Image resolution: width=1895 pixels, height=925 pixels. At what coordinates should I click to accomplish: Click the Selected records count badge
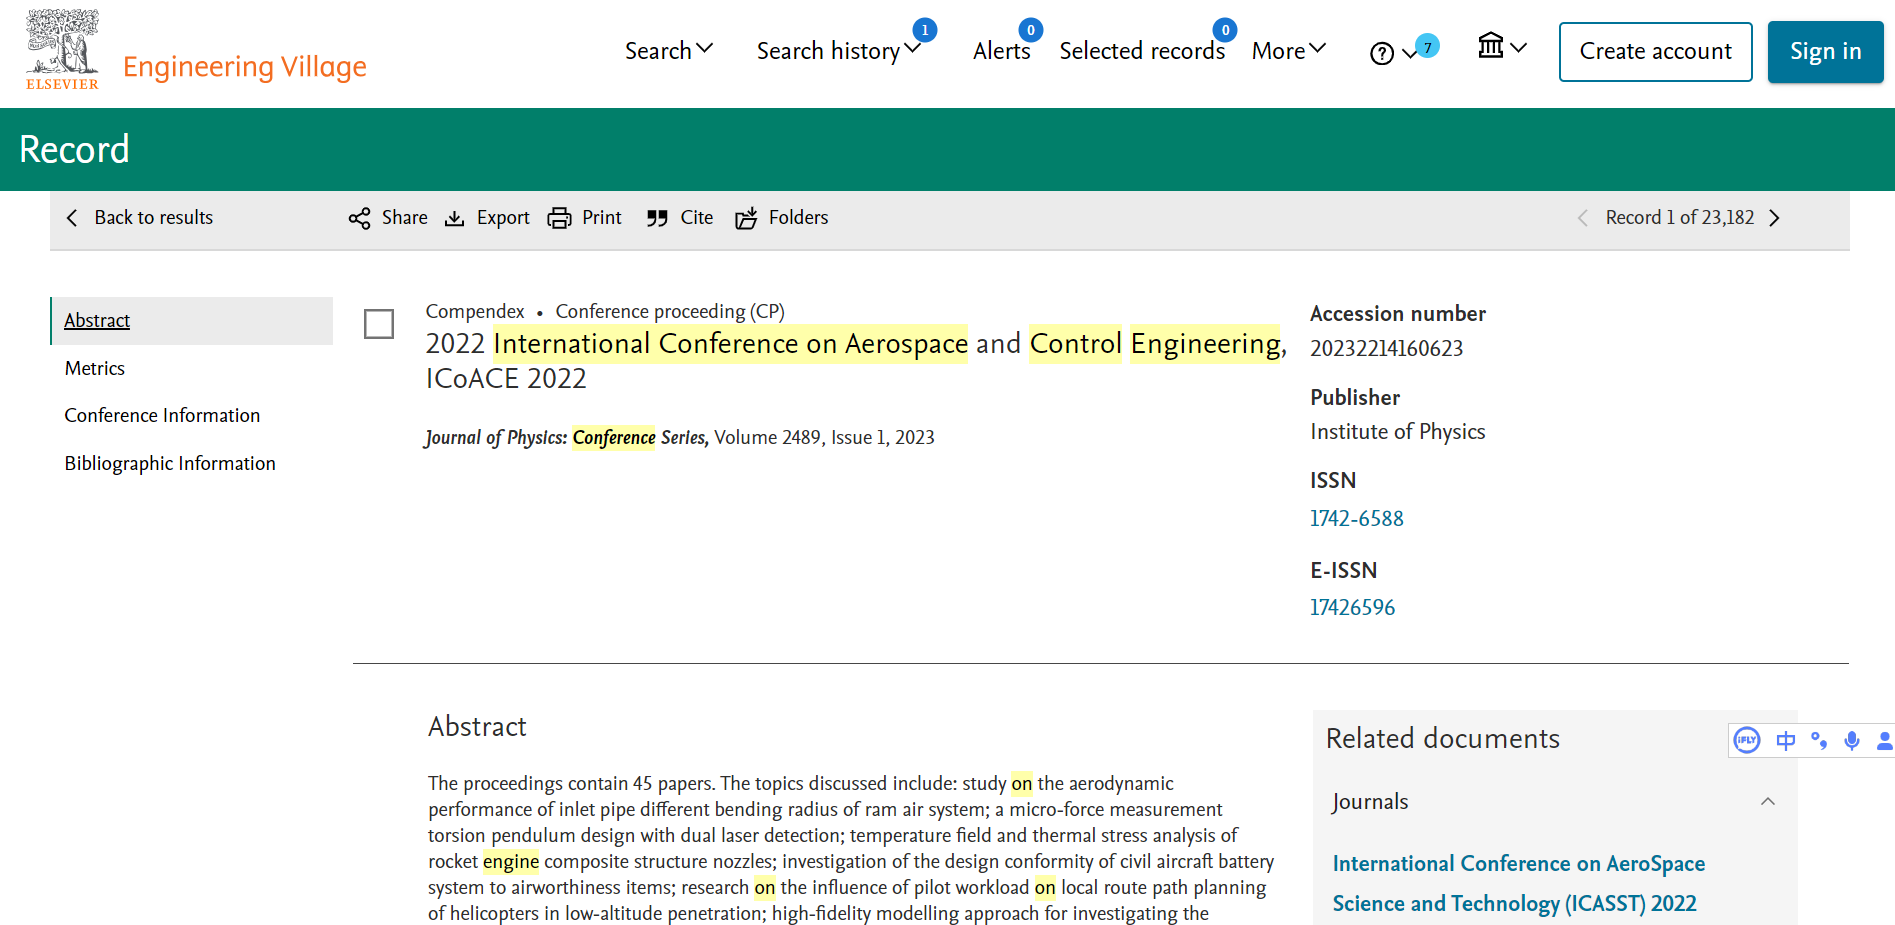(1225, 30)
